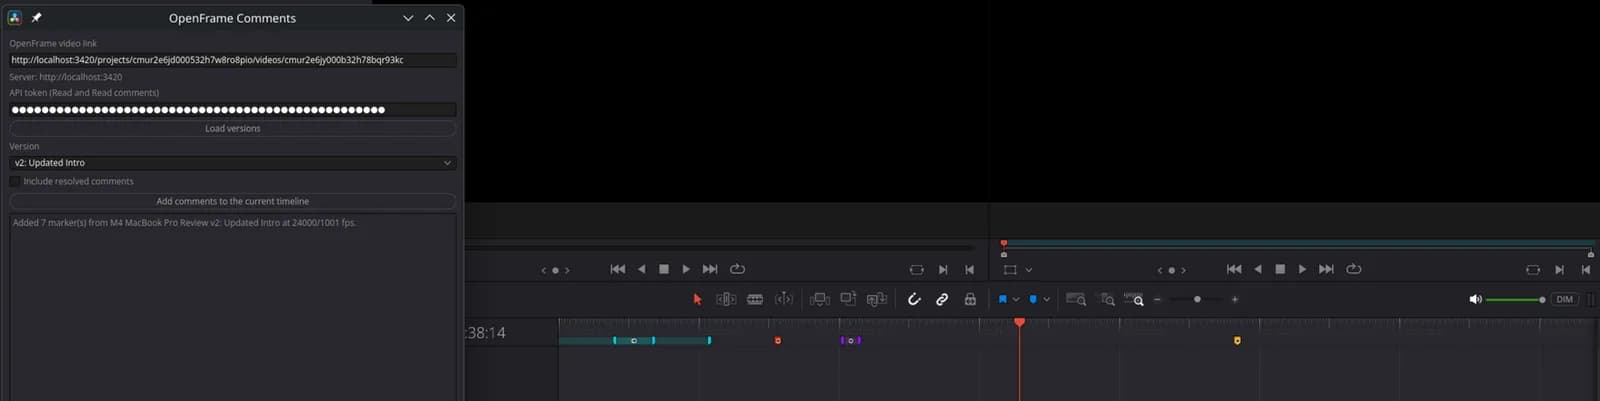Click timeline viewer jog dot control
Image resolution: width=1600 pixels, height=401 pixels.
[1171, 270]
